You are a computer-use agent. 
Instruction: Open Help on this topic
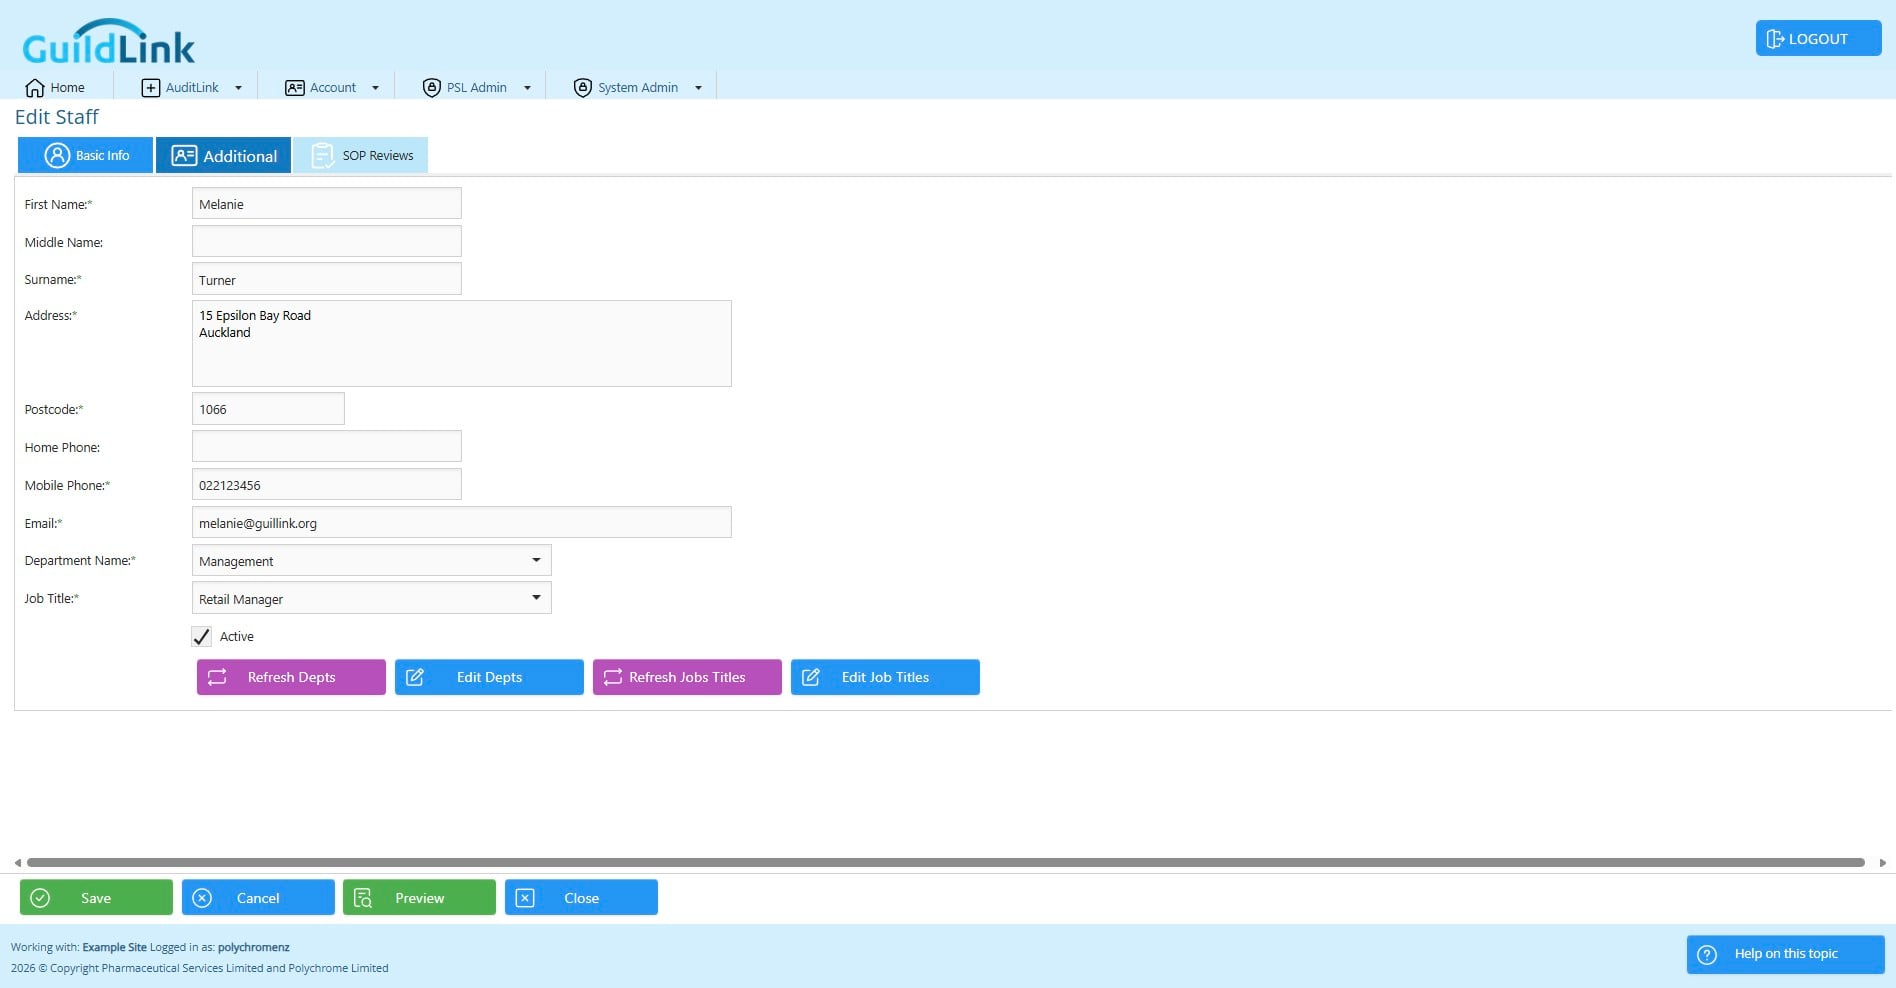[x=1785, y=954]
